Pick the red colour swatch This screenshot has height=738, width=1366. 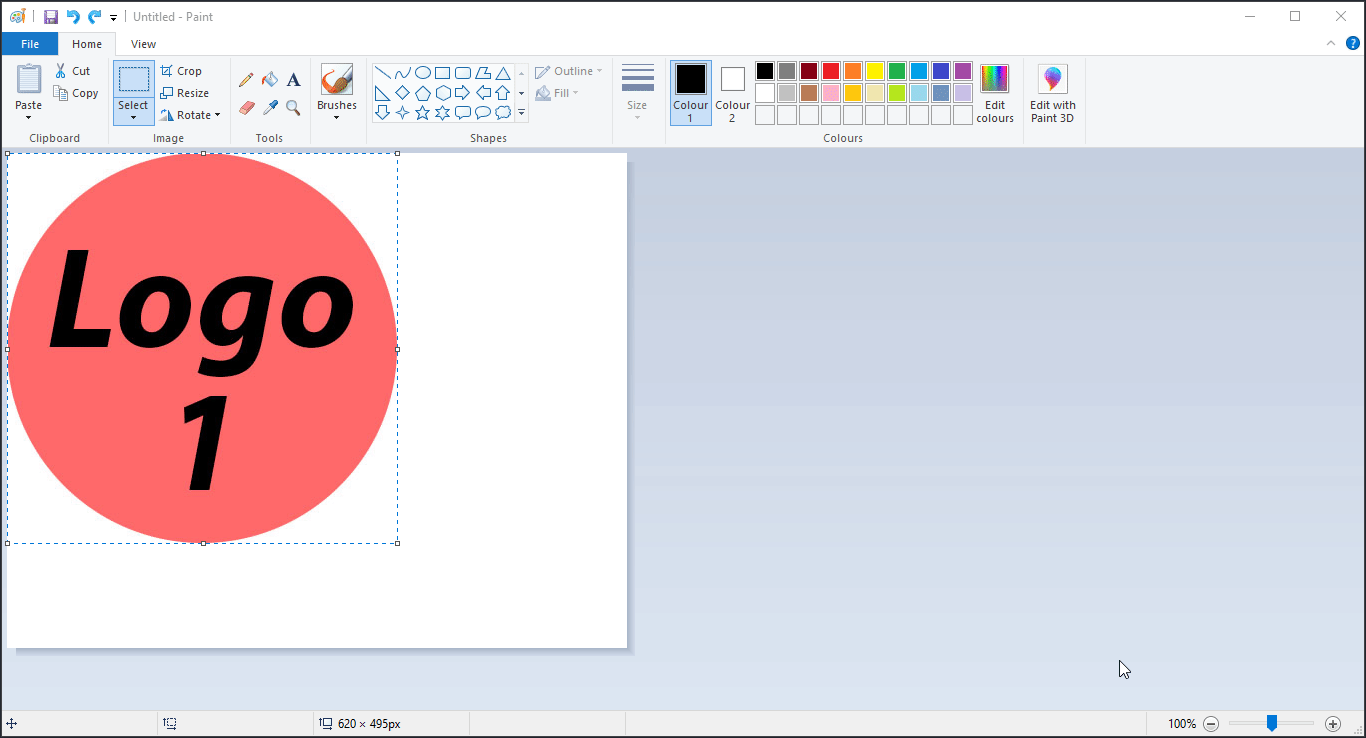831,71
